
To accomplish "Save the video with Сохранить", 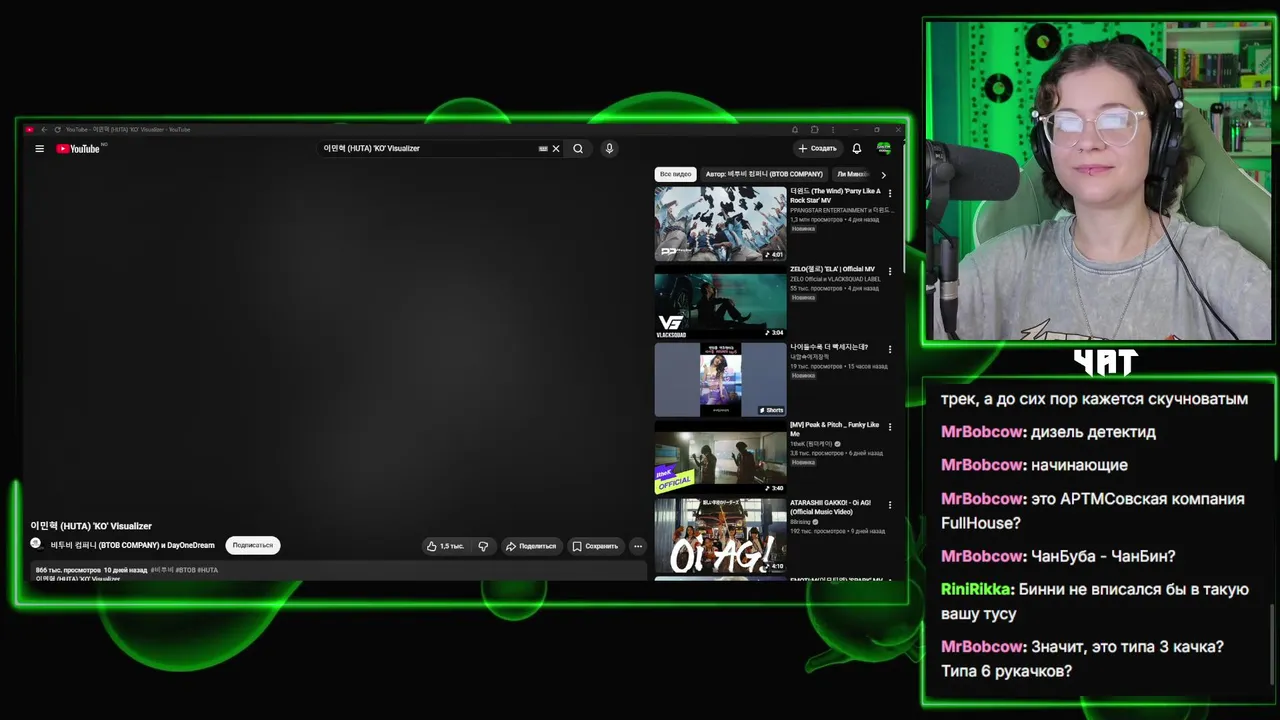I will tap(595, 546).
